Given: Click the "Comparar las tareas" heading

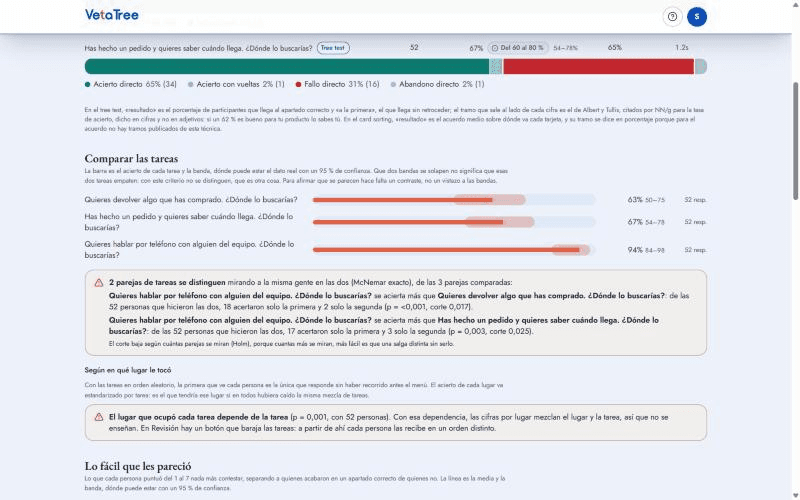Looking at the screenshot, I should point(131,159).
